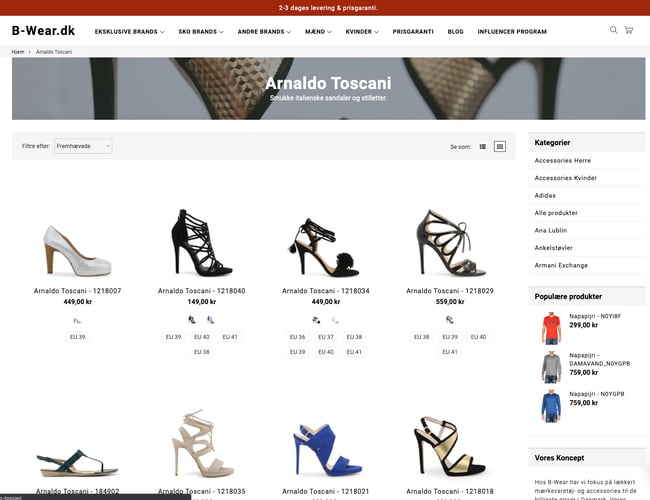Expand Mænd menu

click(x=318, y=32)
